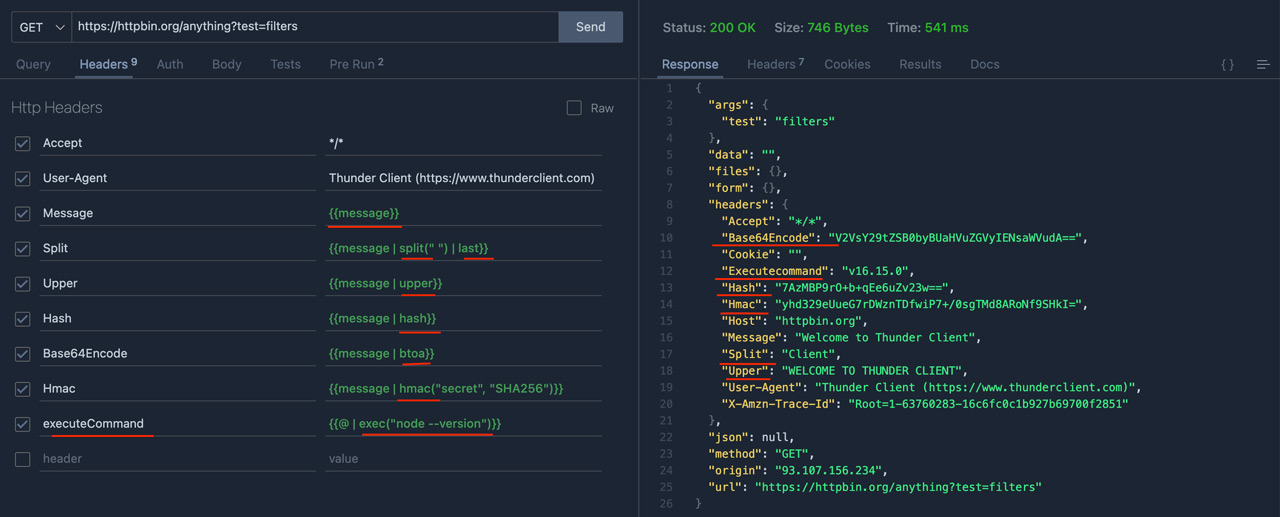1280x517 pixels.
Task: Click the Base64Encode response value
Action: click(957, 238)
